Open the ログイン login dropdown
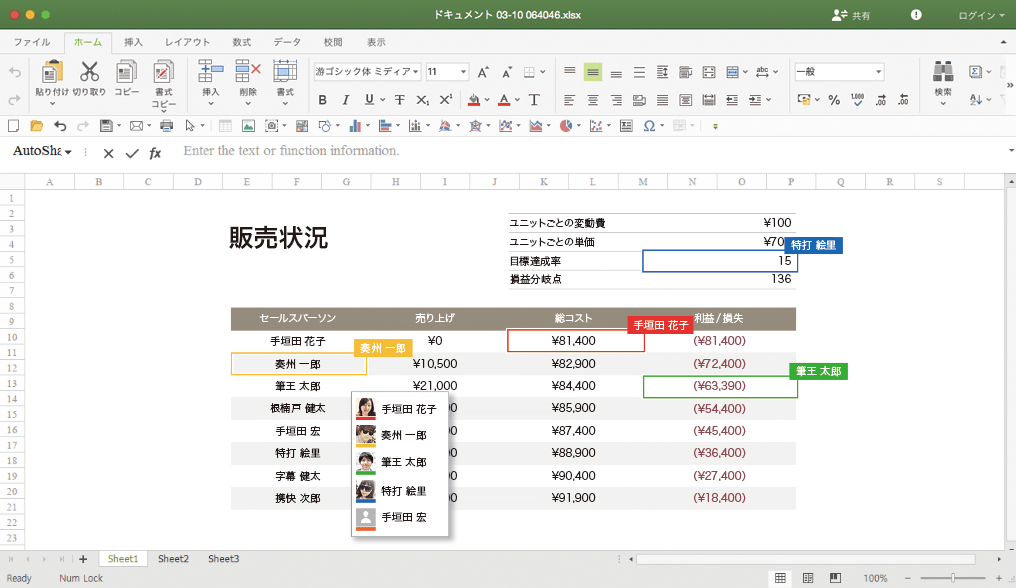 tap(982, 15)
